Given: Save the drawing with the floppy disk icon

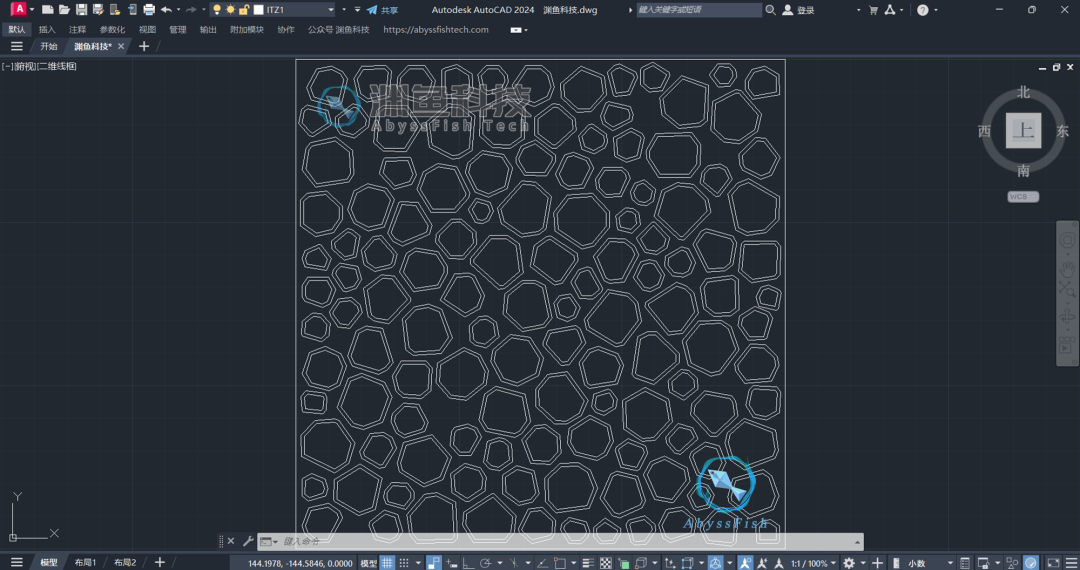Looking at the screenshot, I should (x=81, y=10).
